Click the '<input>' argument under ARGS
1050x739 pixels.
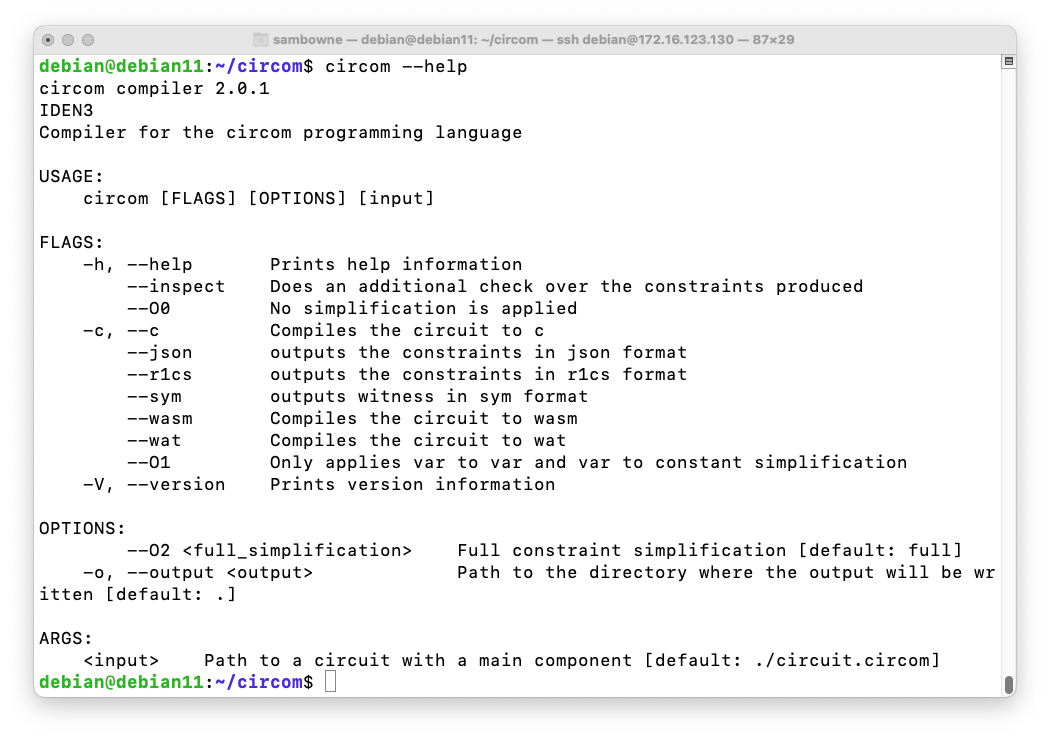(x=121, y=660)
